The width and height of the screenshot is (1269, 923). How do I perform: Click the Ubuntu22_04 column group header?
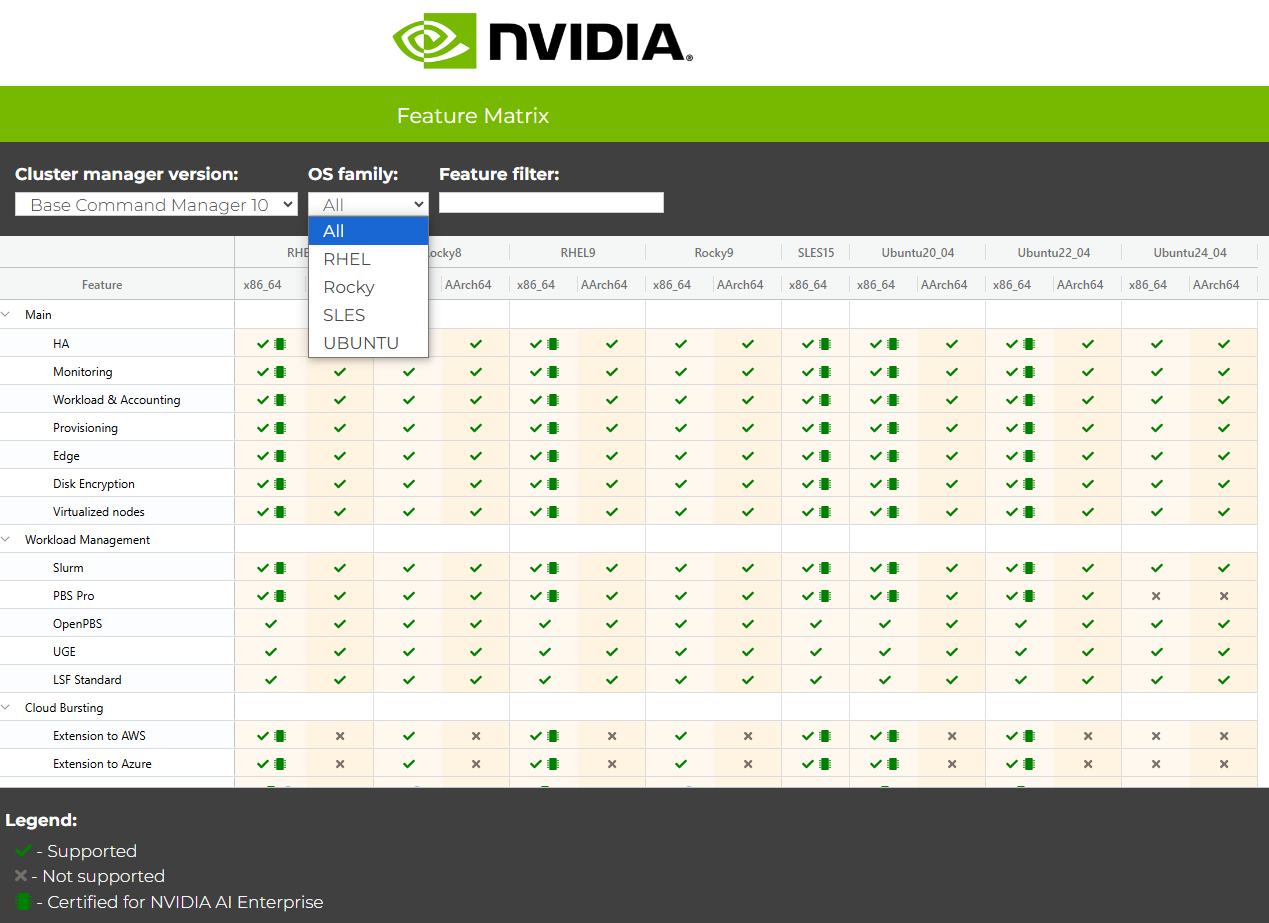pyautogui.click(x=1053, y=253)
